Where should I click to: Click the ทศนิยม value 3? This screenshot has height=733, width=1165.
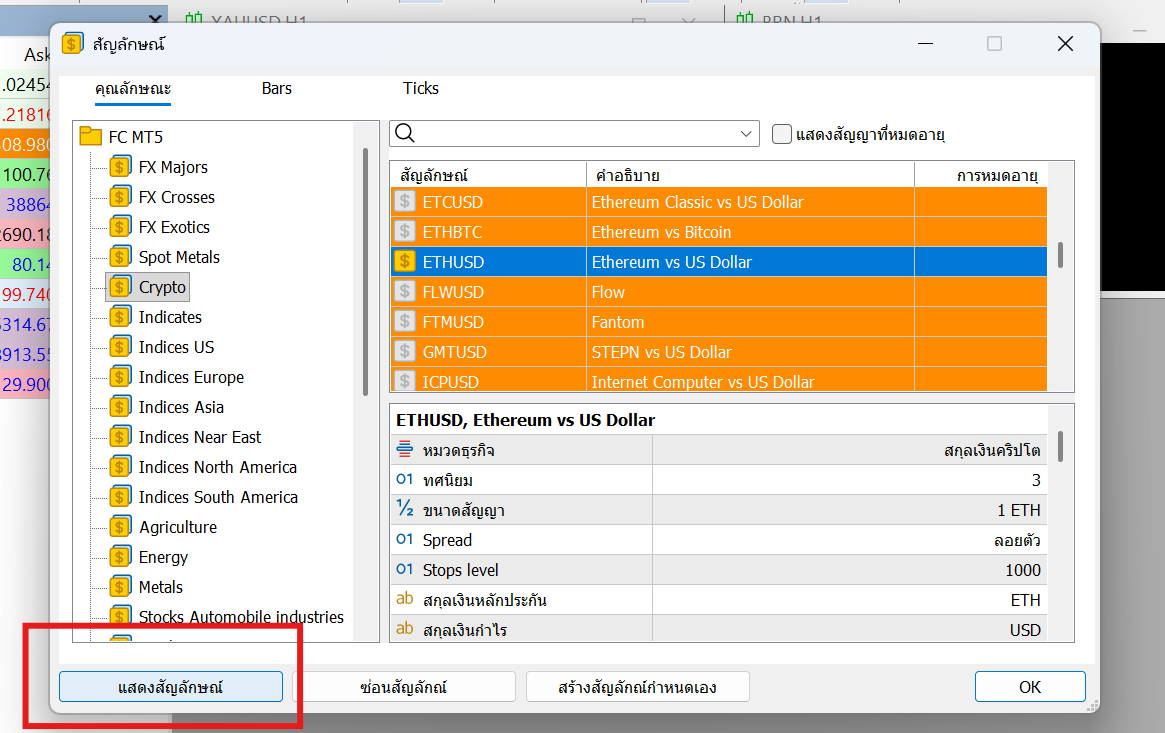[x=1036, y=480]
